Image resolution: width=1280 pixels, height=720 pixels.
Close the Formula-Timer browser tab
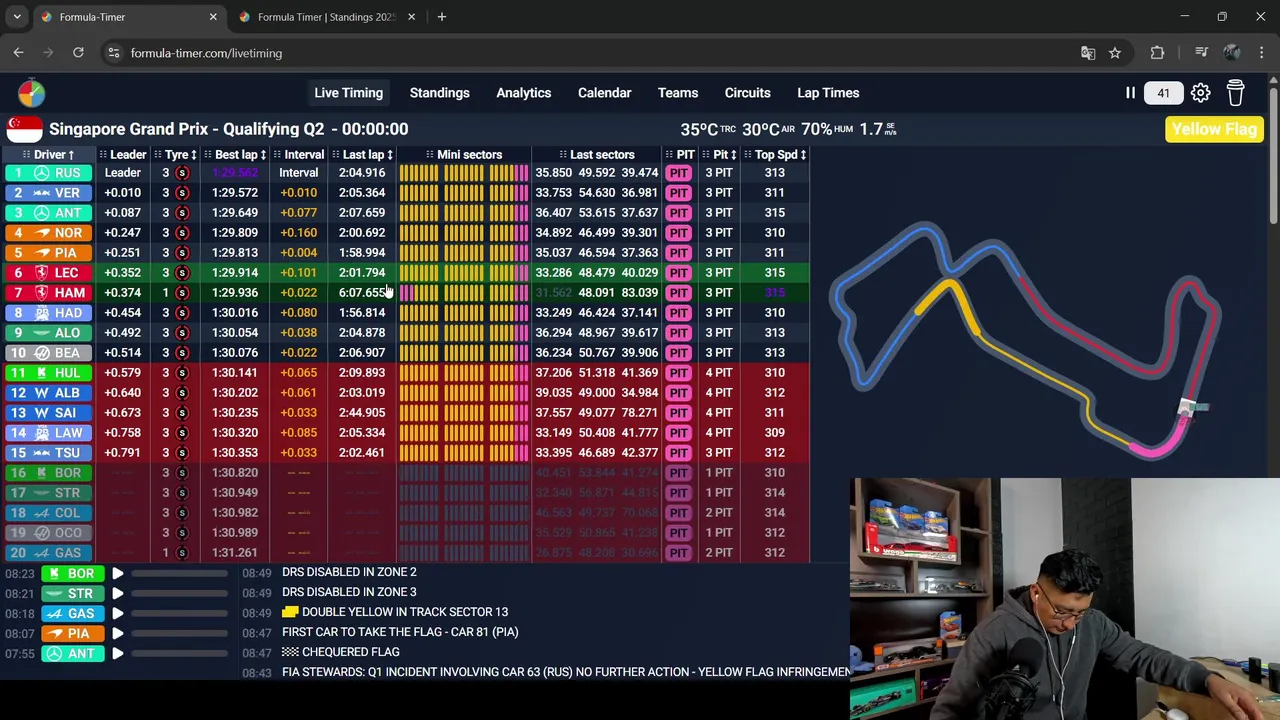212,17
